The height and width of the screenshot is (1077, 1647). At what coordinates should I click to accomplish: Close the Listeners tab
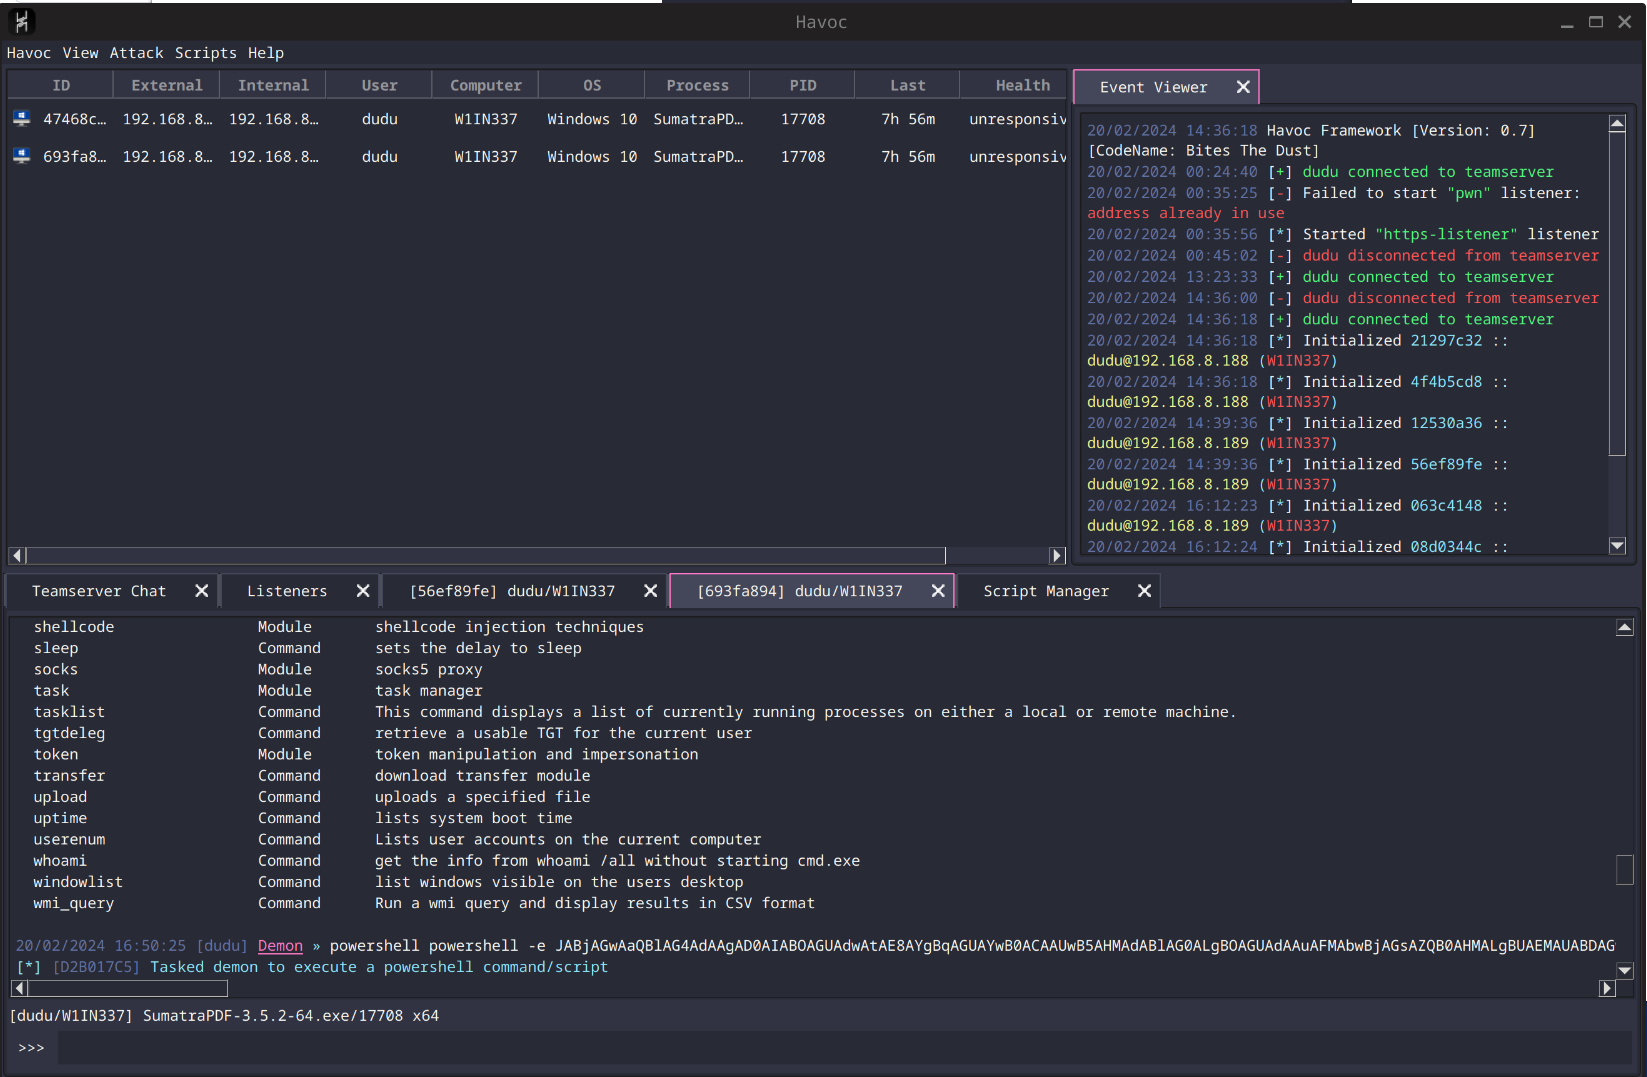(363, 591)
